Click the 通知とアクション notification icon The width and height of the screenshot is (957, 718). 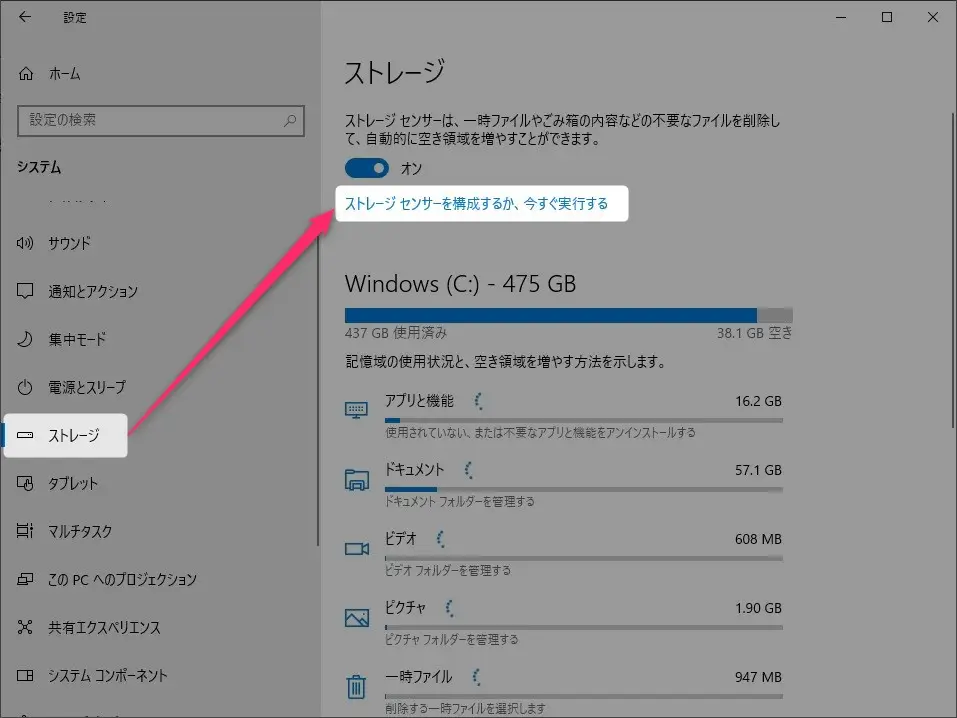[x=25, y=291]
